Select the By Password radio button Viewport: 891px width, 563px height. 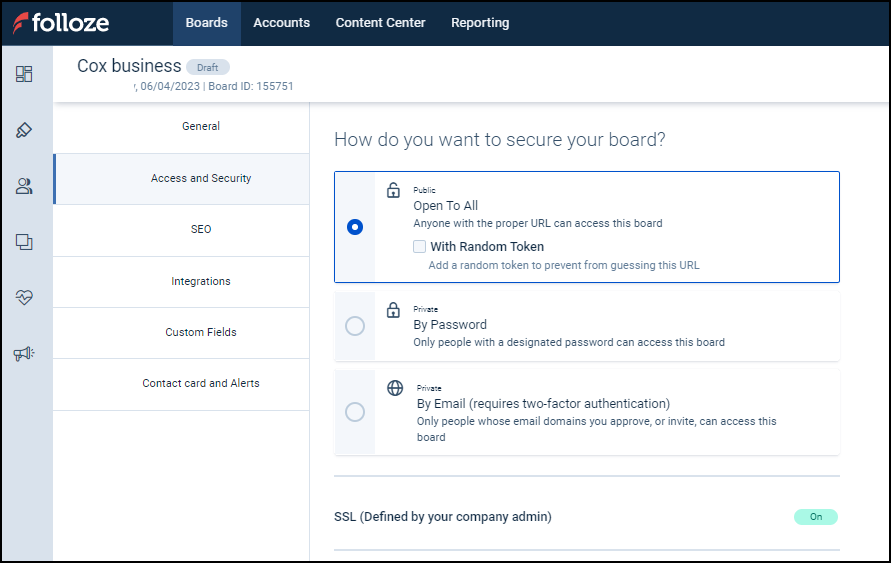[355, 326]
